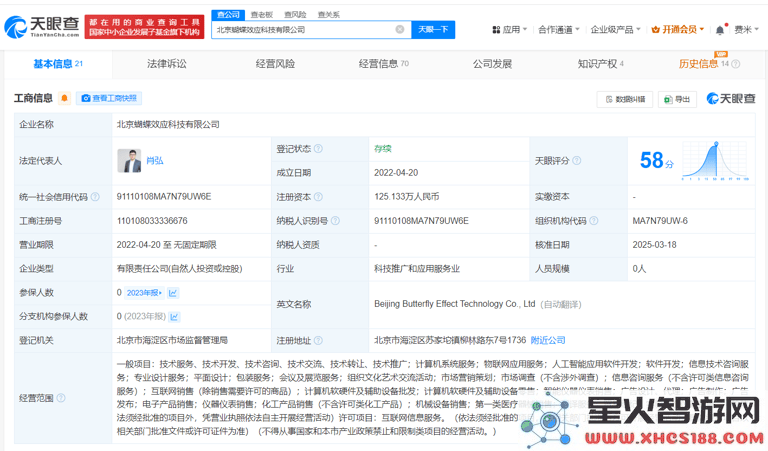Open help icon next to 注册资本

coord(318,197)
